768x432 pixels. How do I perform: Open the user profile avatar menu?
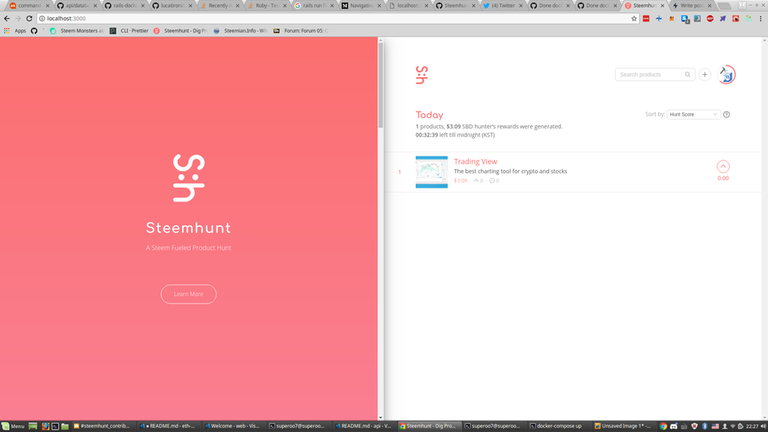(726, 74)
